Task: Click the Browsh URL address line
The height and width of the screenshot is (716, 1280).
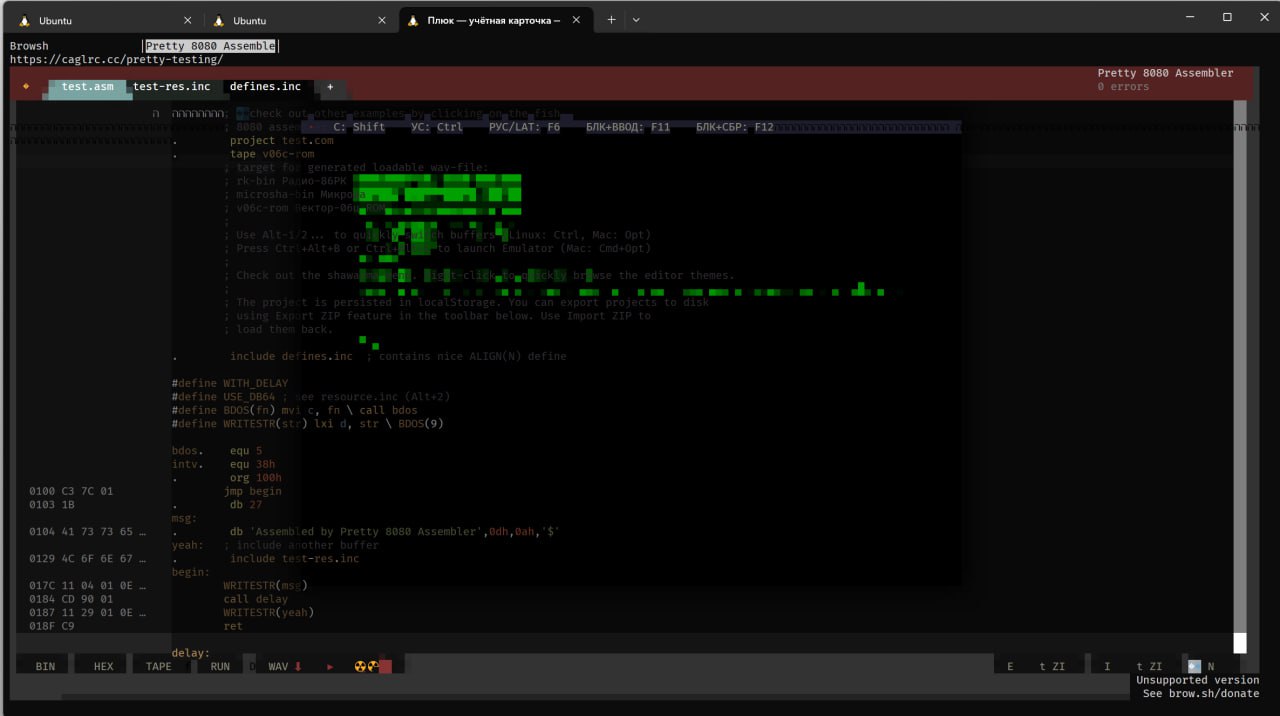Action: tap(116, 60)
